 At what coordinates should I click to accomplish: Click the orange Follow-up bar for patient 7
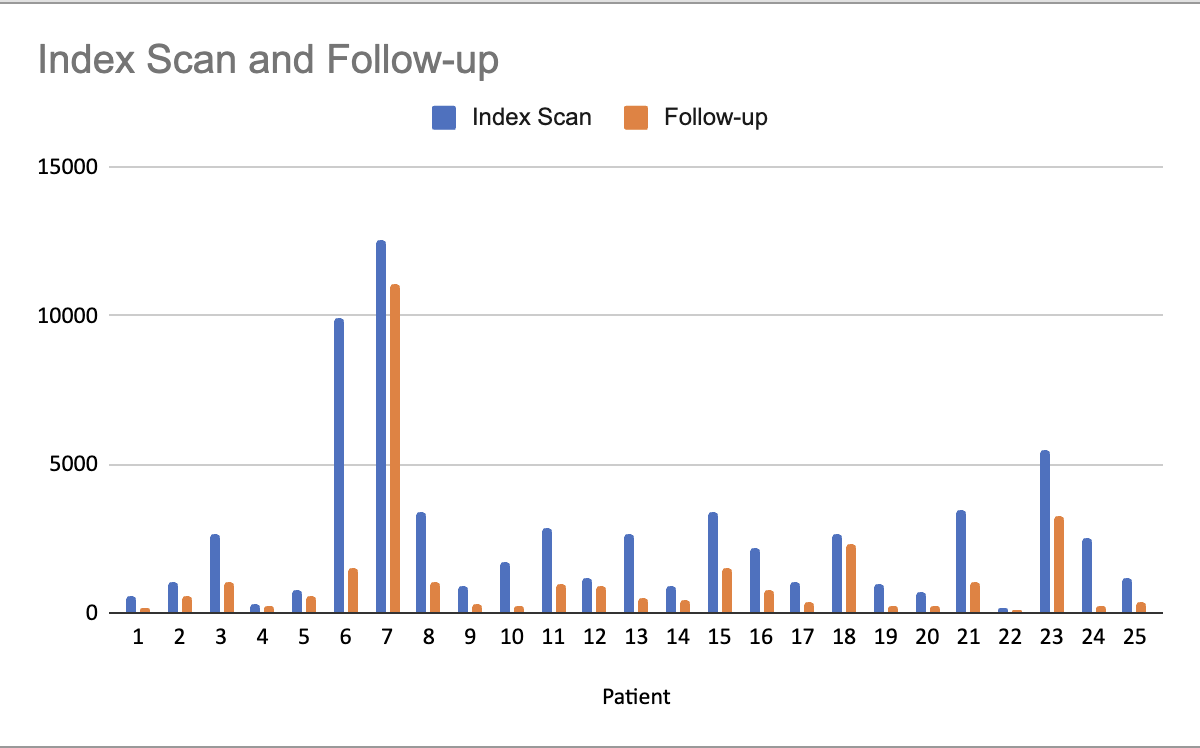(x=395, y=449)
